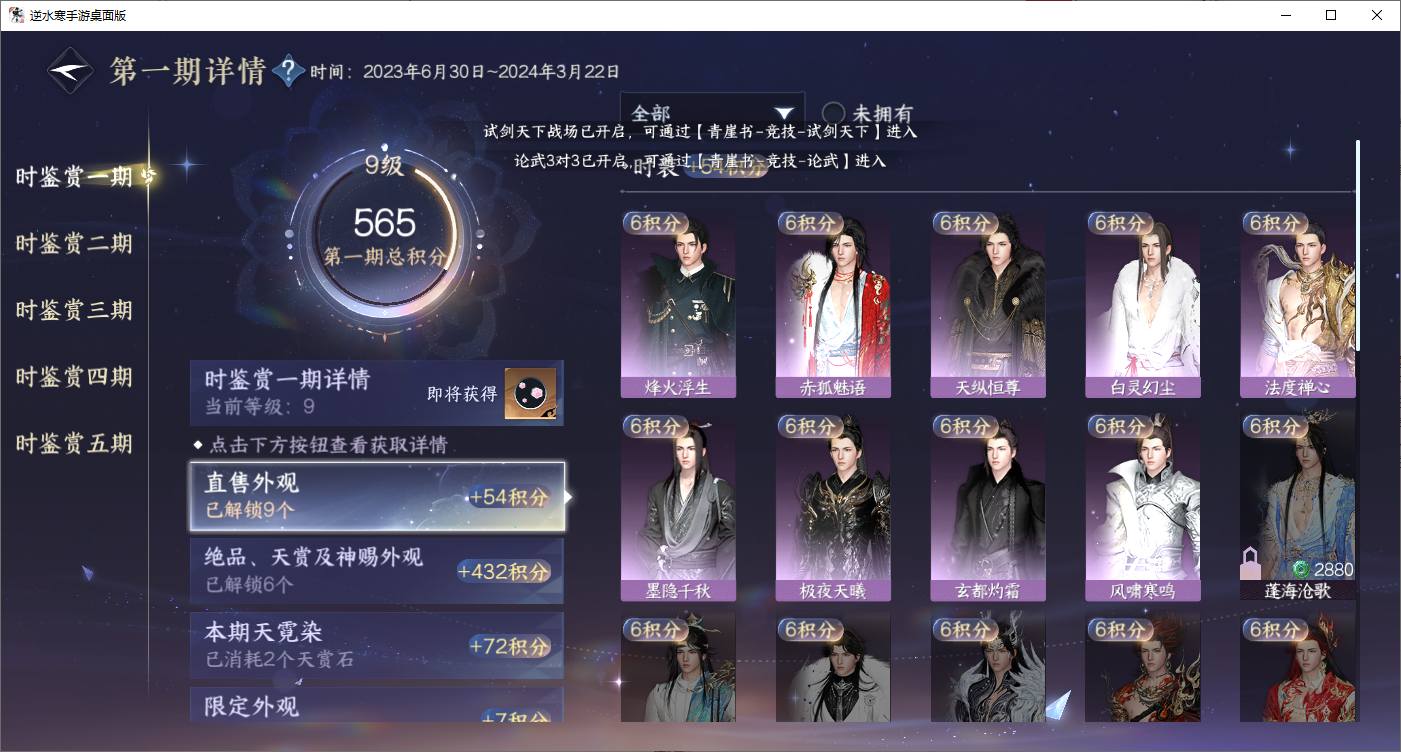Open 本期天霓染 +72积分 details

click(377, 645)
